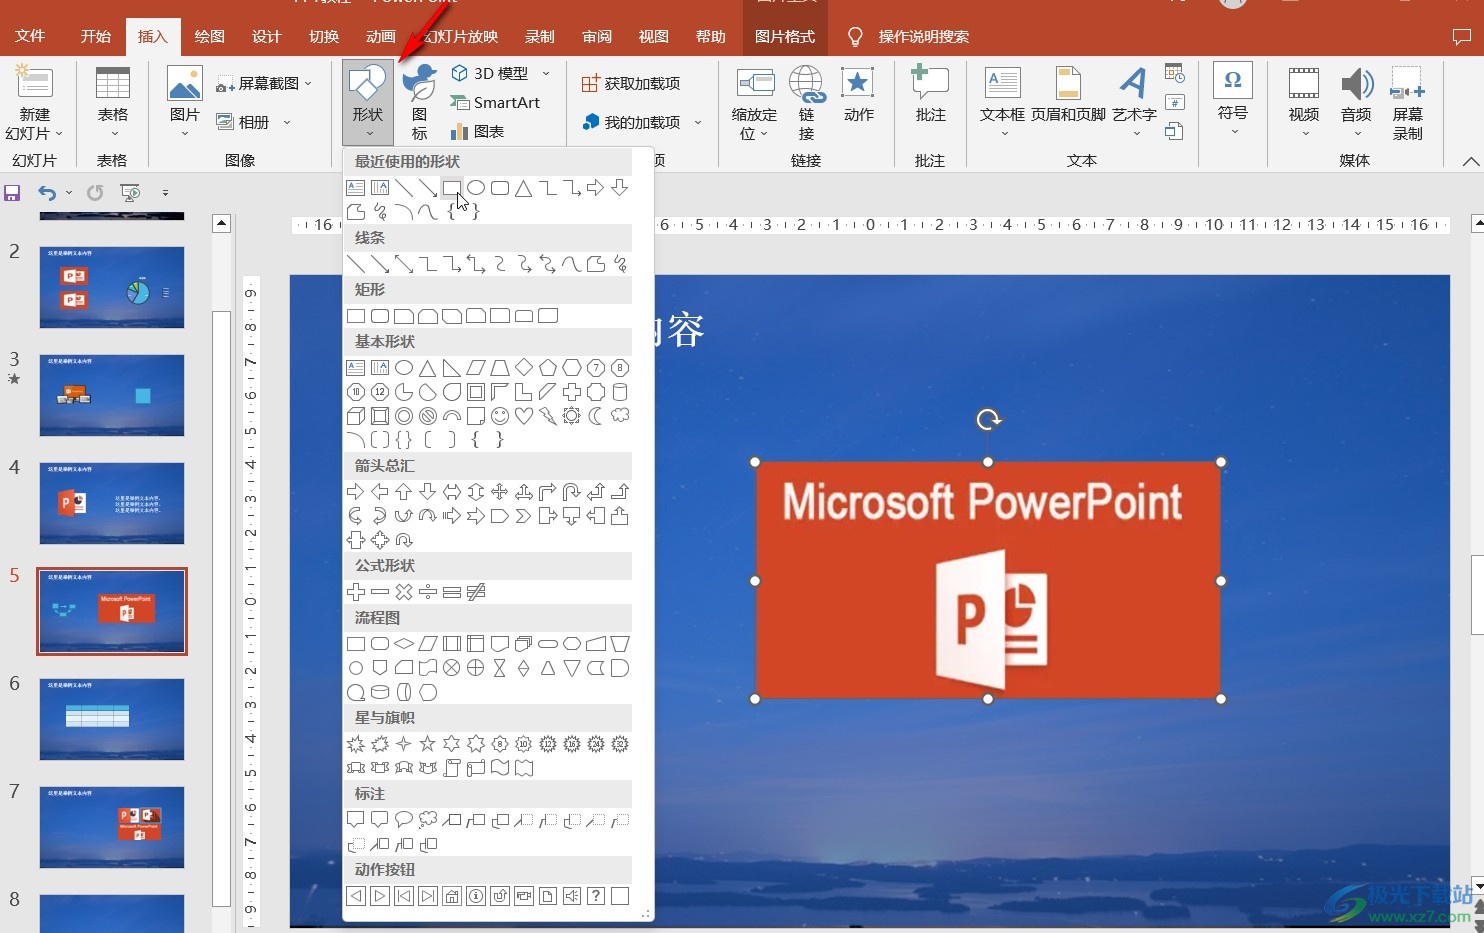Pick the lightning bolt shape
Image resolution: width=1484 pixels, height=933 pixels.
point(548,416)
